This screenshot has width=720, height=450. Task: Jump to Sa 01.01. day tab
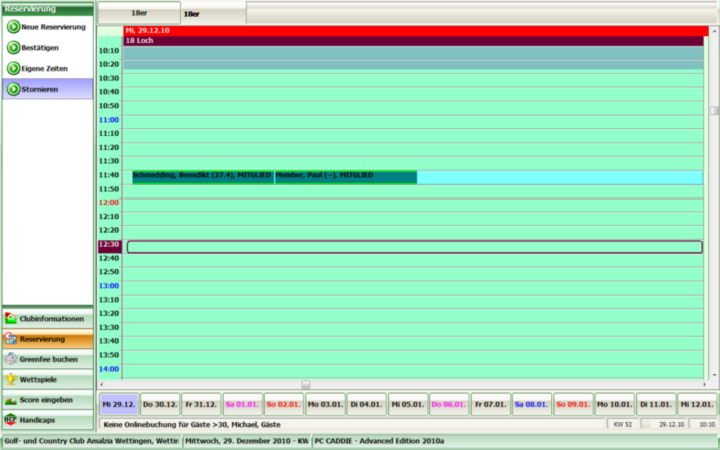[x=244, y=404]
